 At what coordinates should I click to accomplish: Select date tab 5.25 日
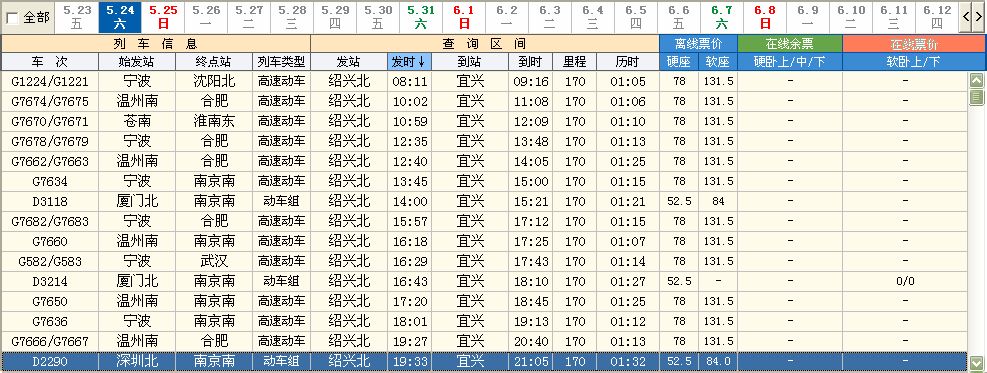[163, 17]
